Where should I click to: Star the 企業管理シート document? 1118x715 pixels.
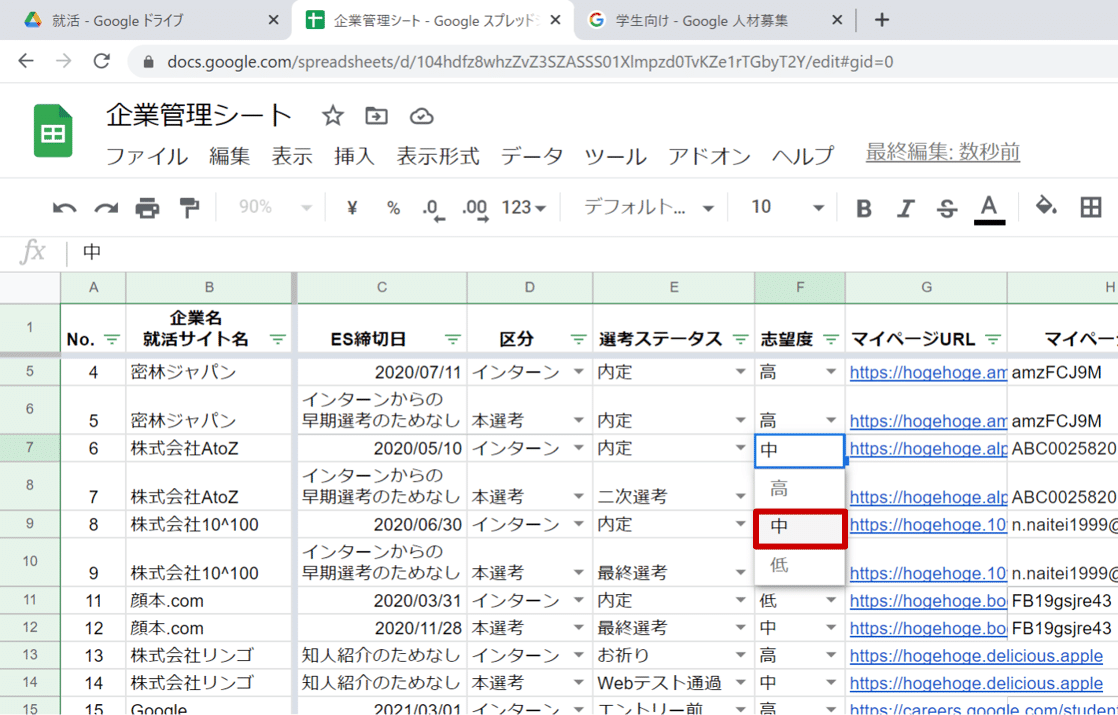[332, 115]
